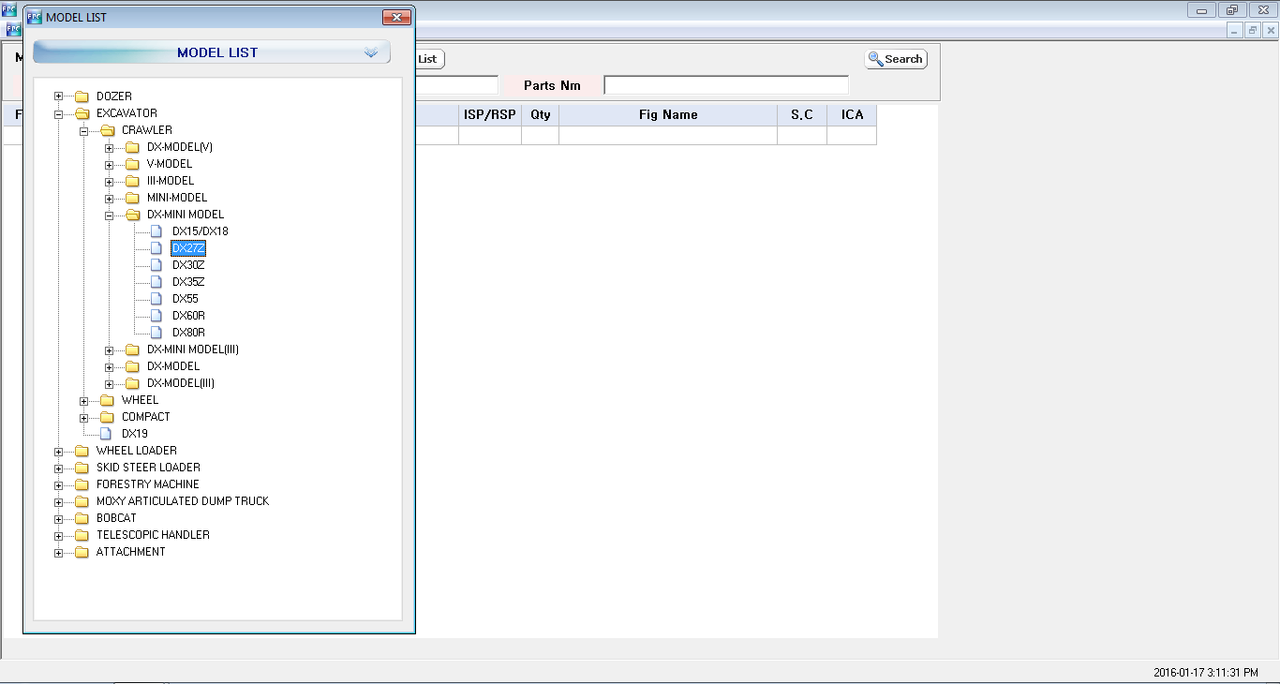Click the Search button
This screenshot has height=684, width=1280.
click(896, 59)
